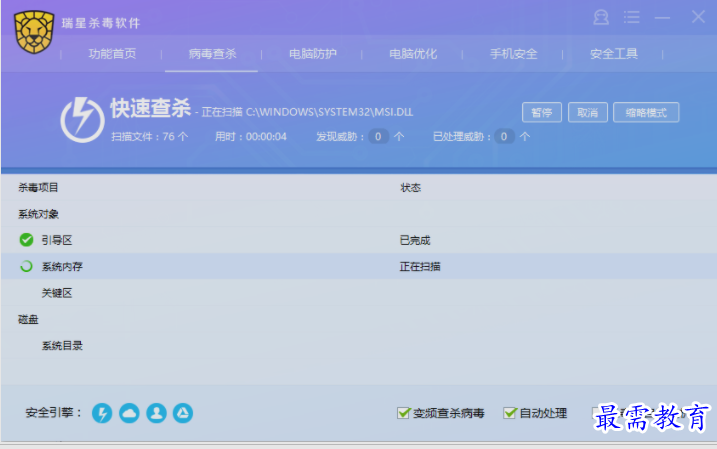Select the lightning security engine icon
Viewport: 717px width, 449px height.
(102, 413)
